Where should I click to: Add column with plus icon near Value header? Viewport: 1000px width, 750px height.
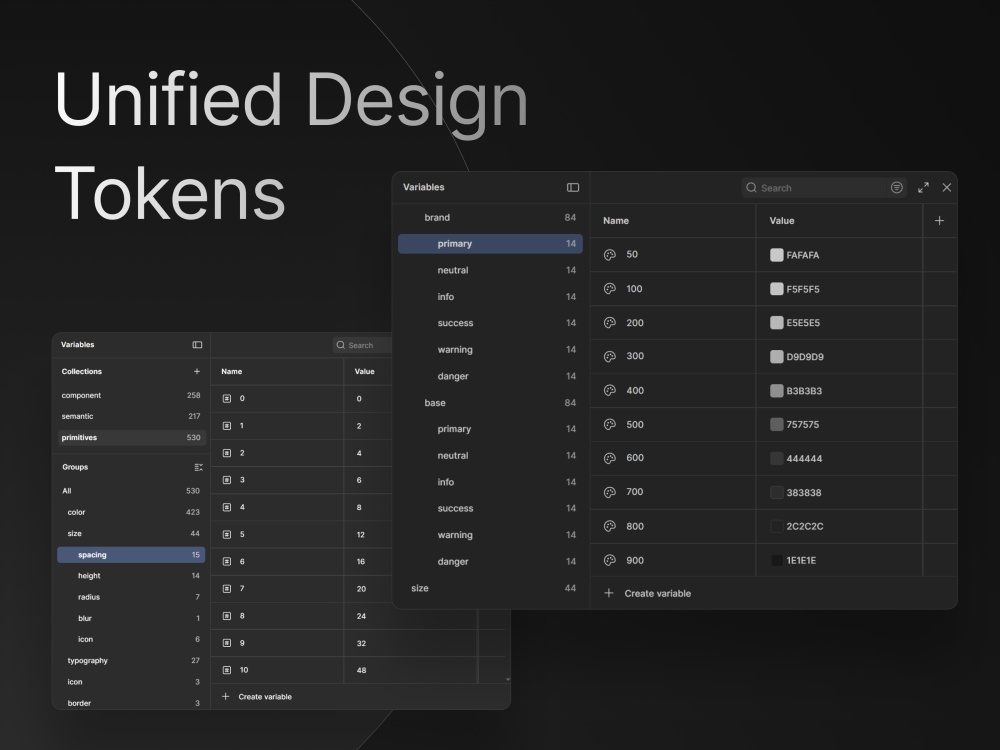pyautogui.click(x=939, y=221)
